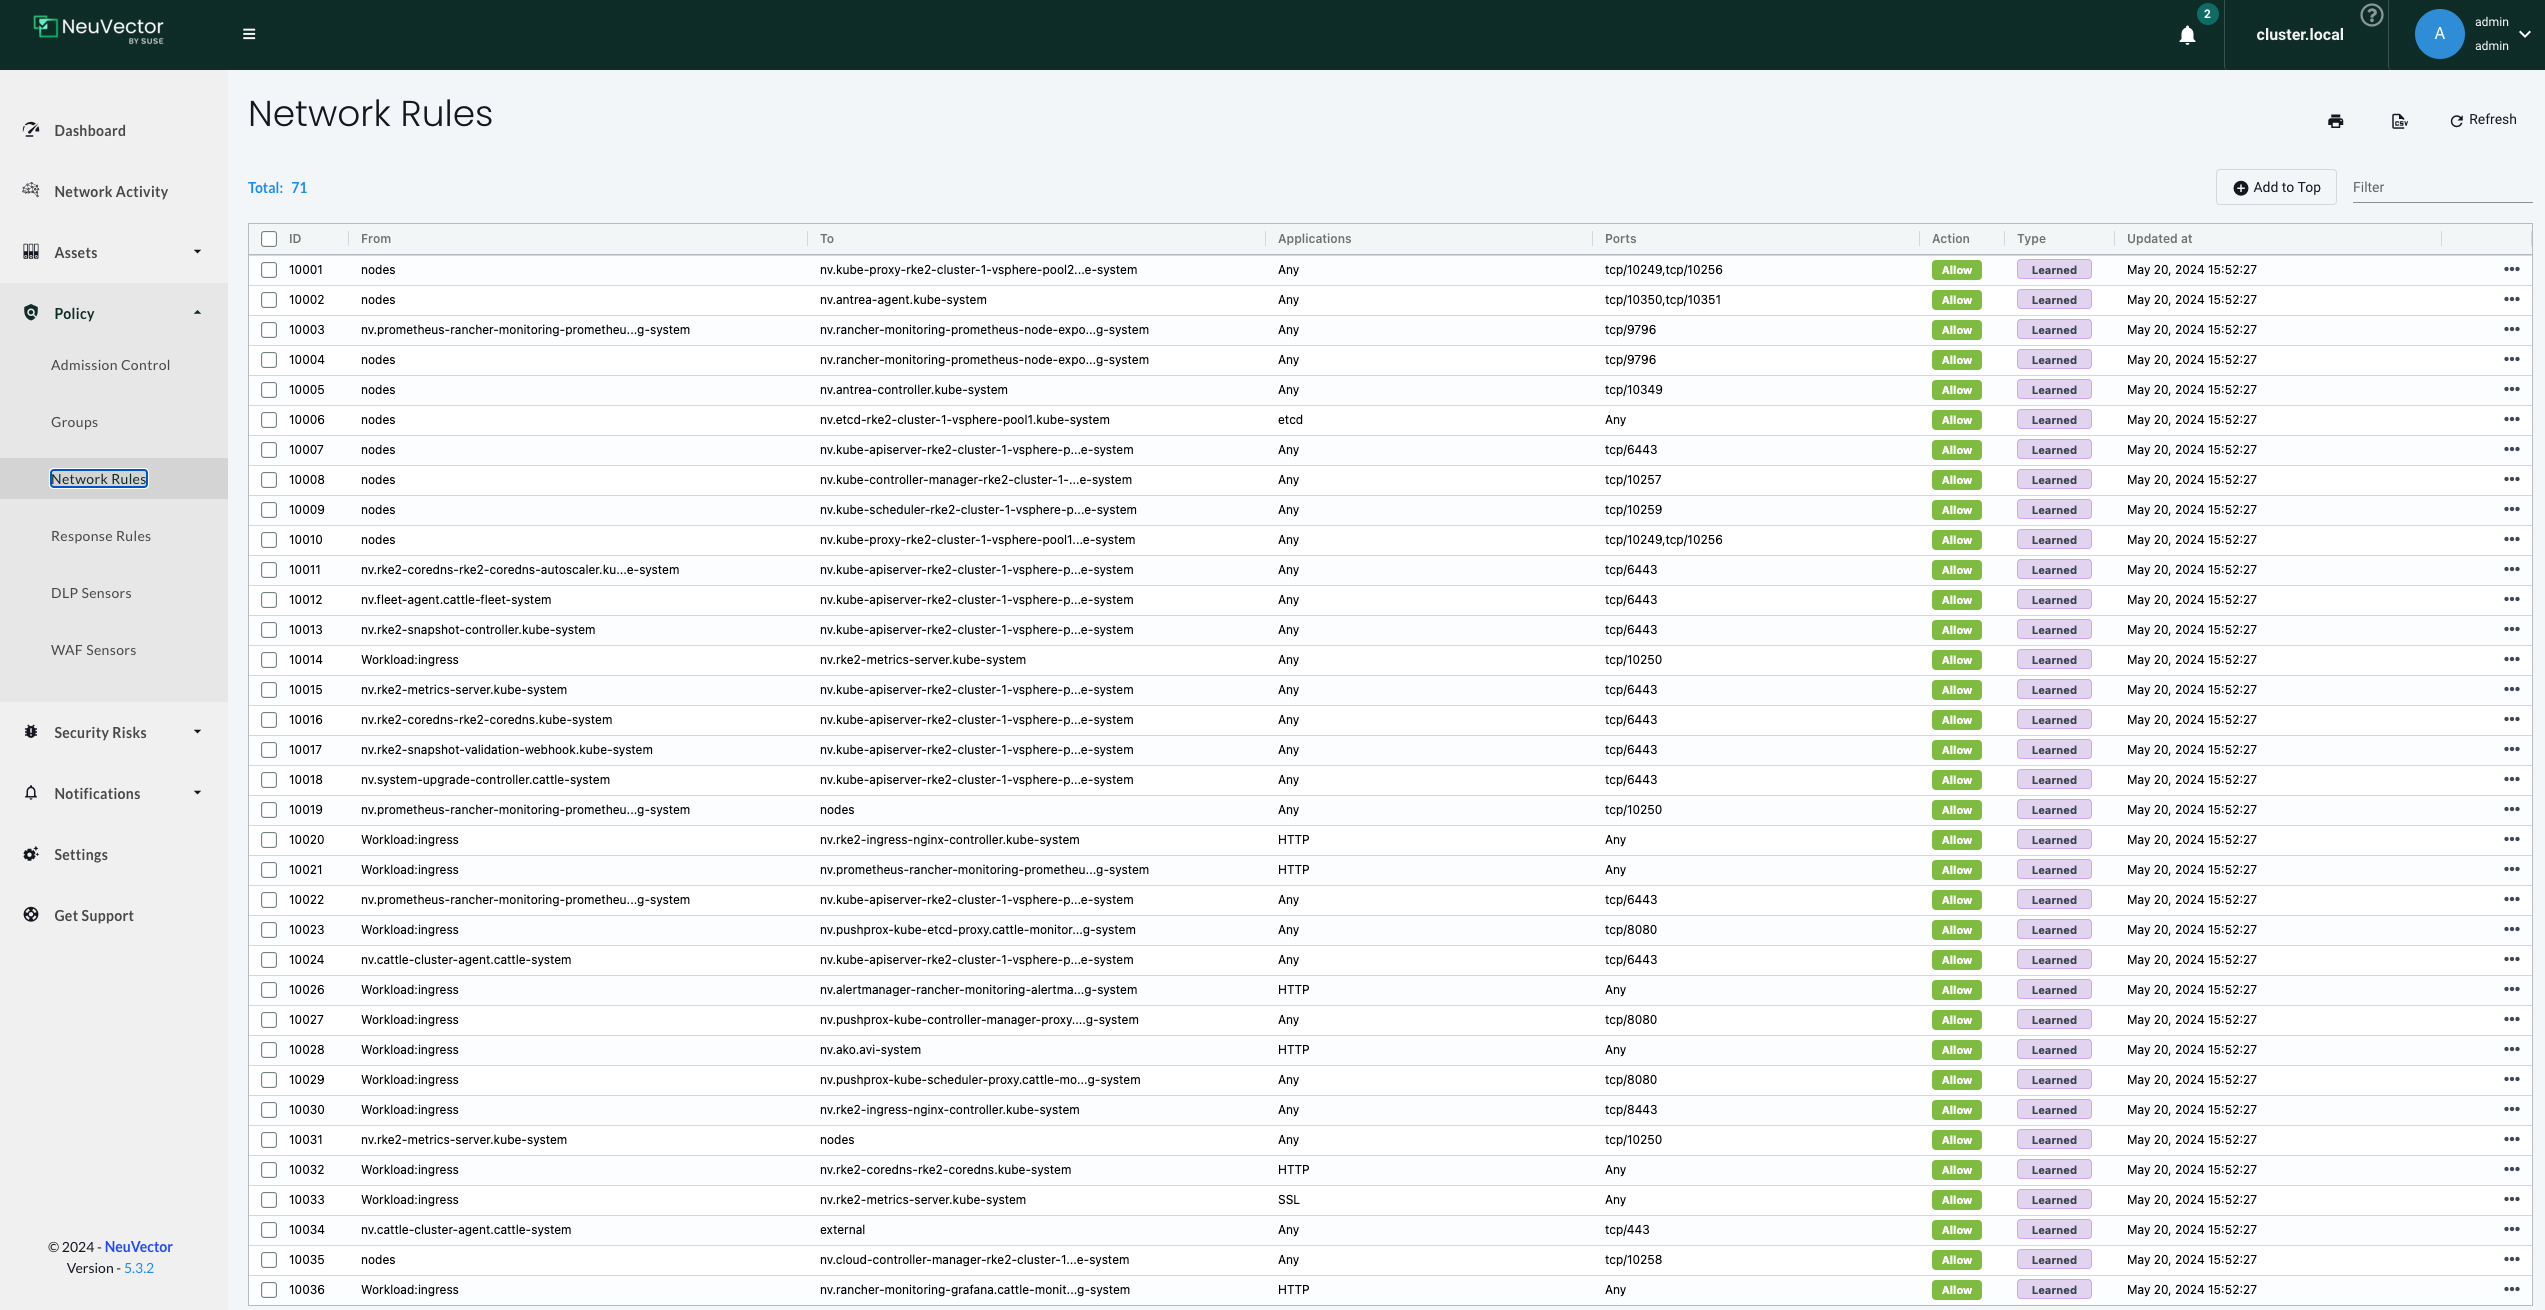This screenshot has width=2545, height=1310.
Task: Print the network rules list
Action: (2335, 121)
